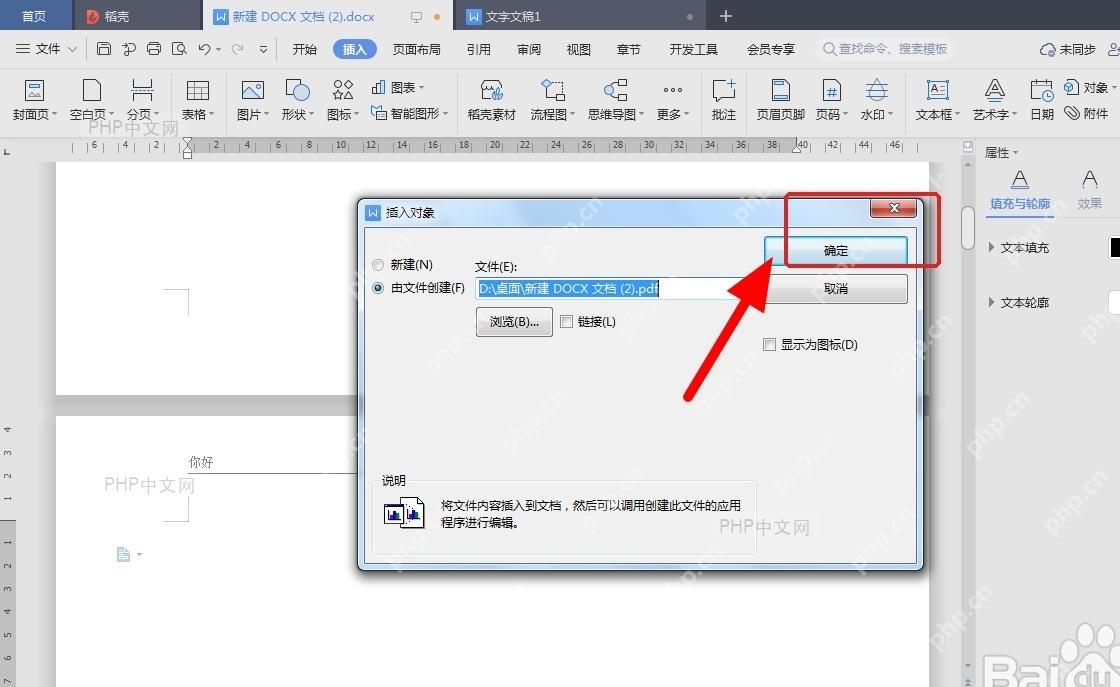Click the More (更多) ribbon icon

673,99
